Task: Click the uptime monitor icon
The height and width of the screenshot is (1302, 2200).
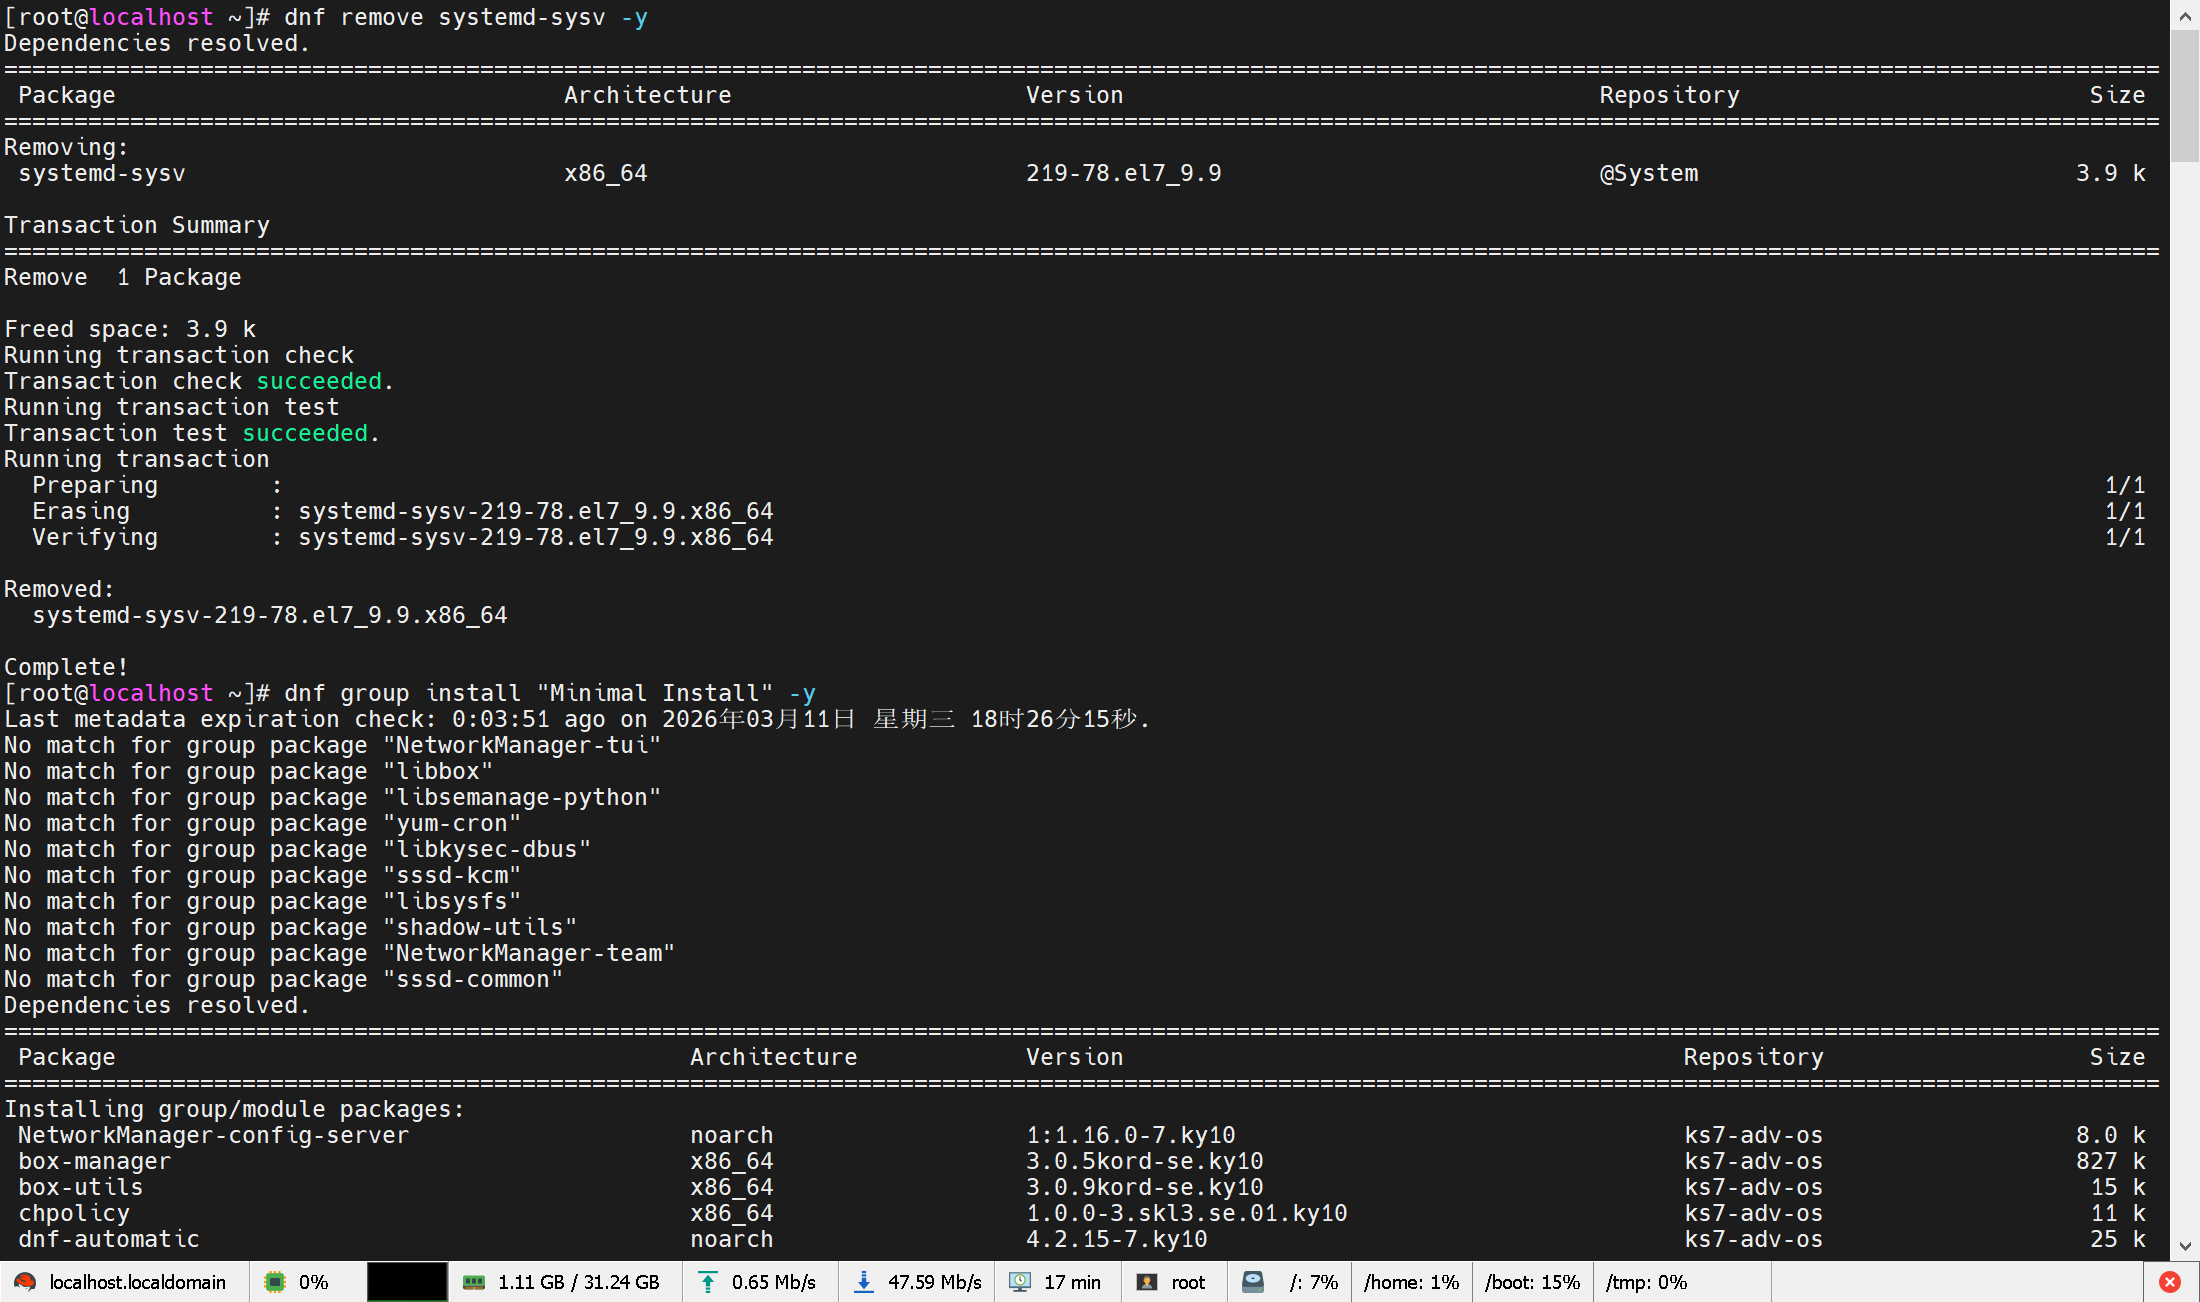Action: pyautogui.click(x=1020, y=1282)
